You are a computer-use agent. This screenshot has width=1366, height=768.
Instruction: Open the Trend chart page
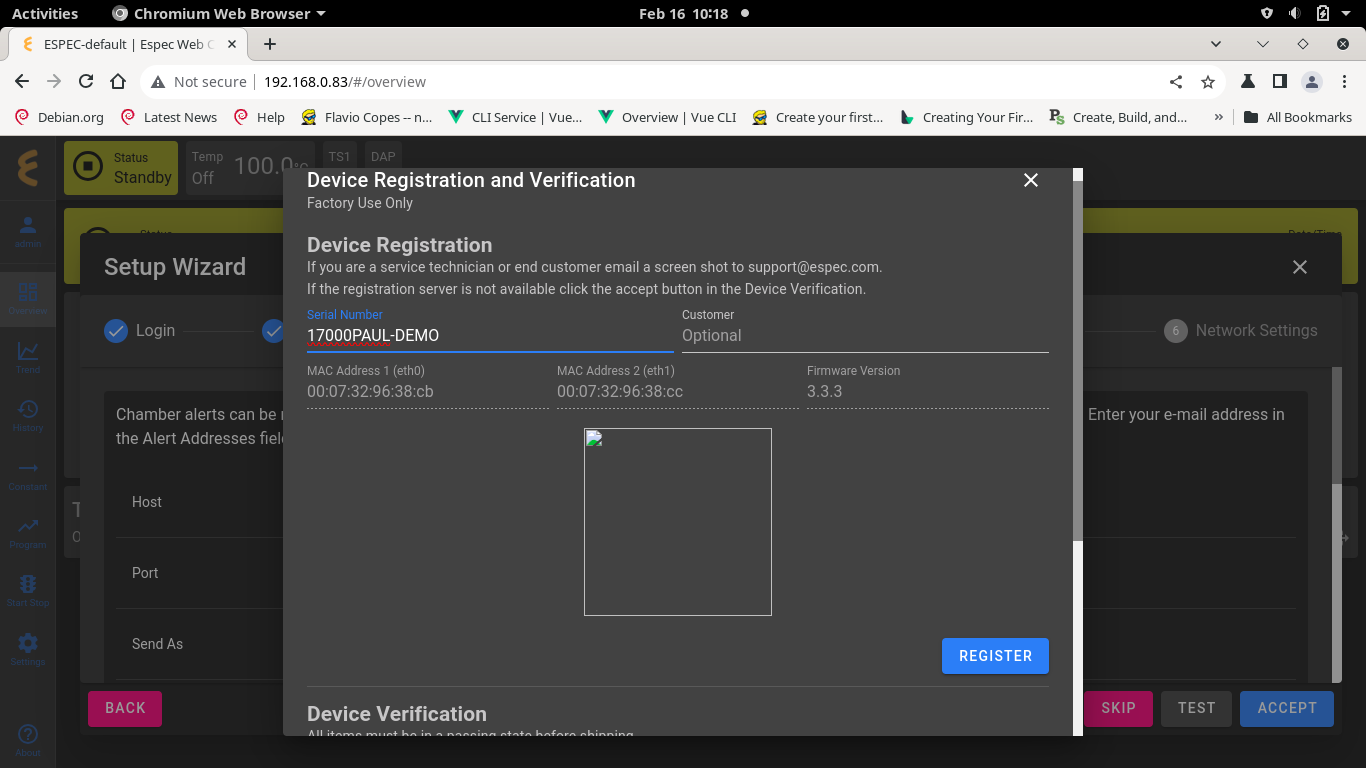pos(28,357)
